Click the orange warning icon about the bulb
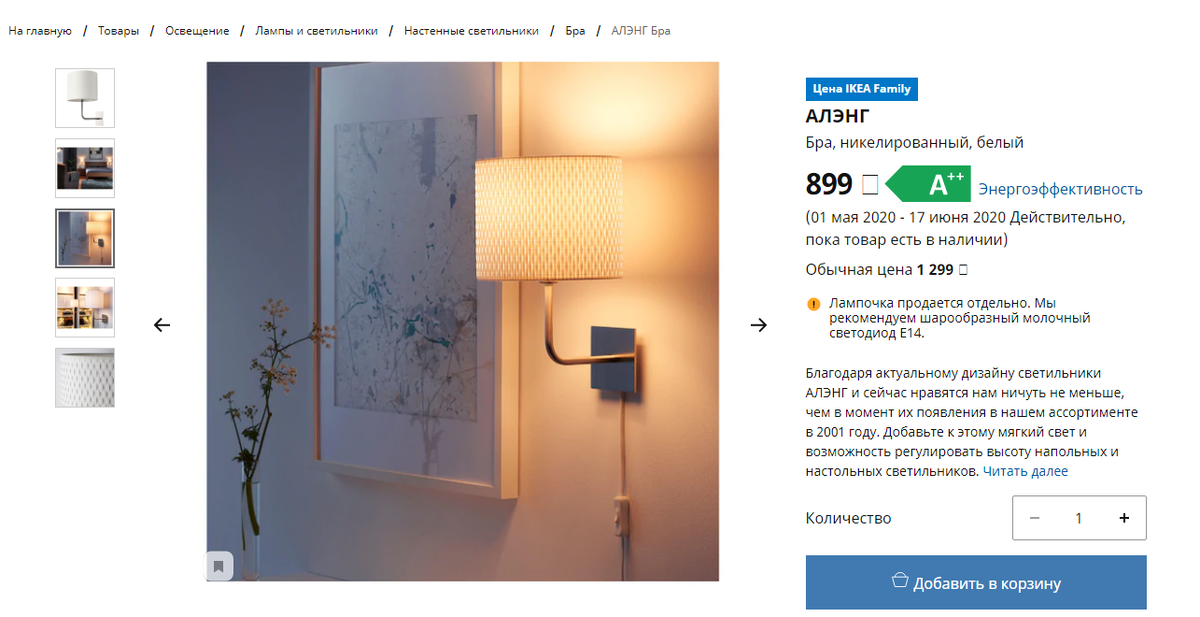The width and height of the screenshot is (1200, 617). point(813,304)
